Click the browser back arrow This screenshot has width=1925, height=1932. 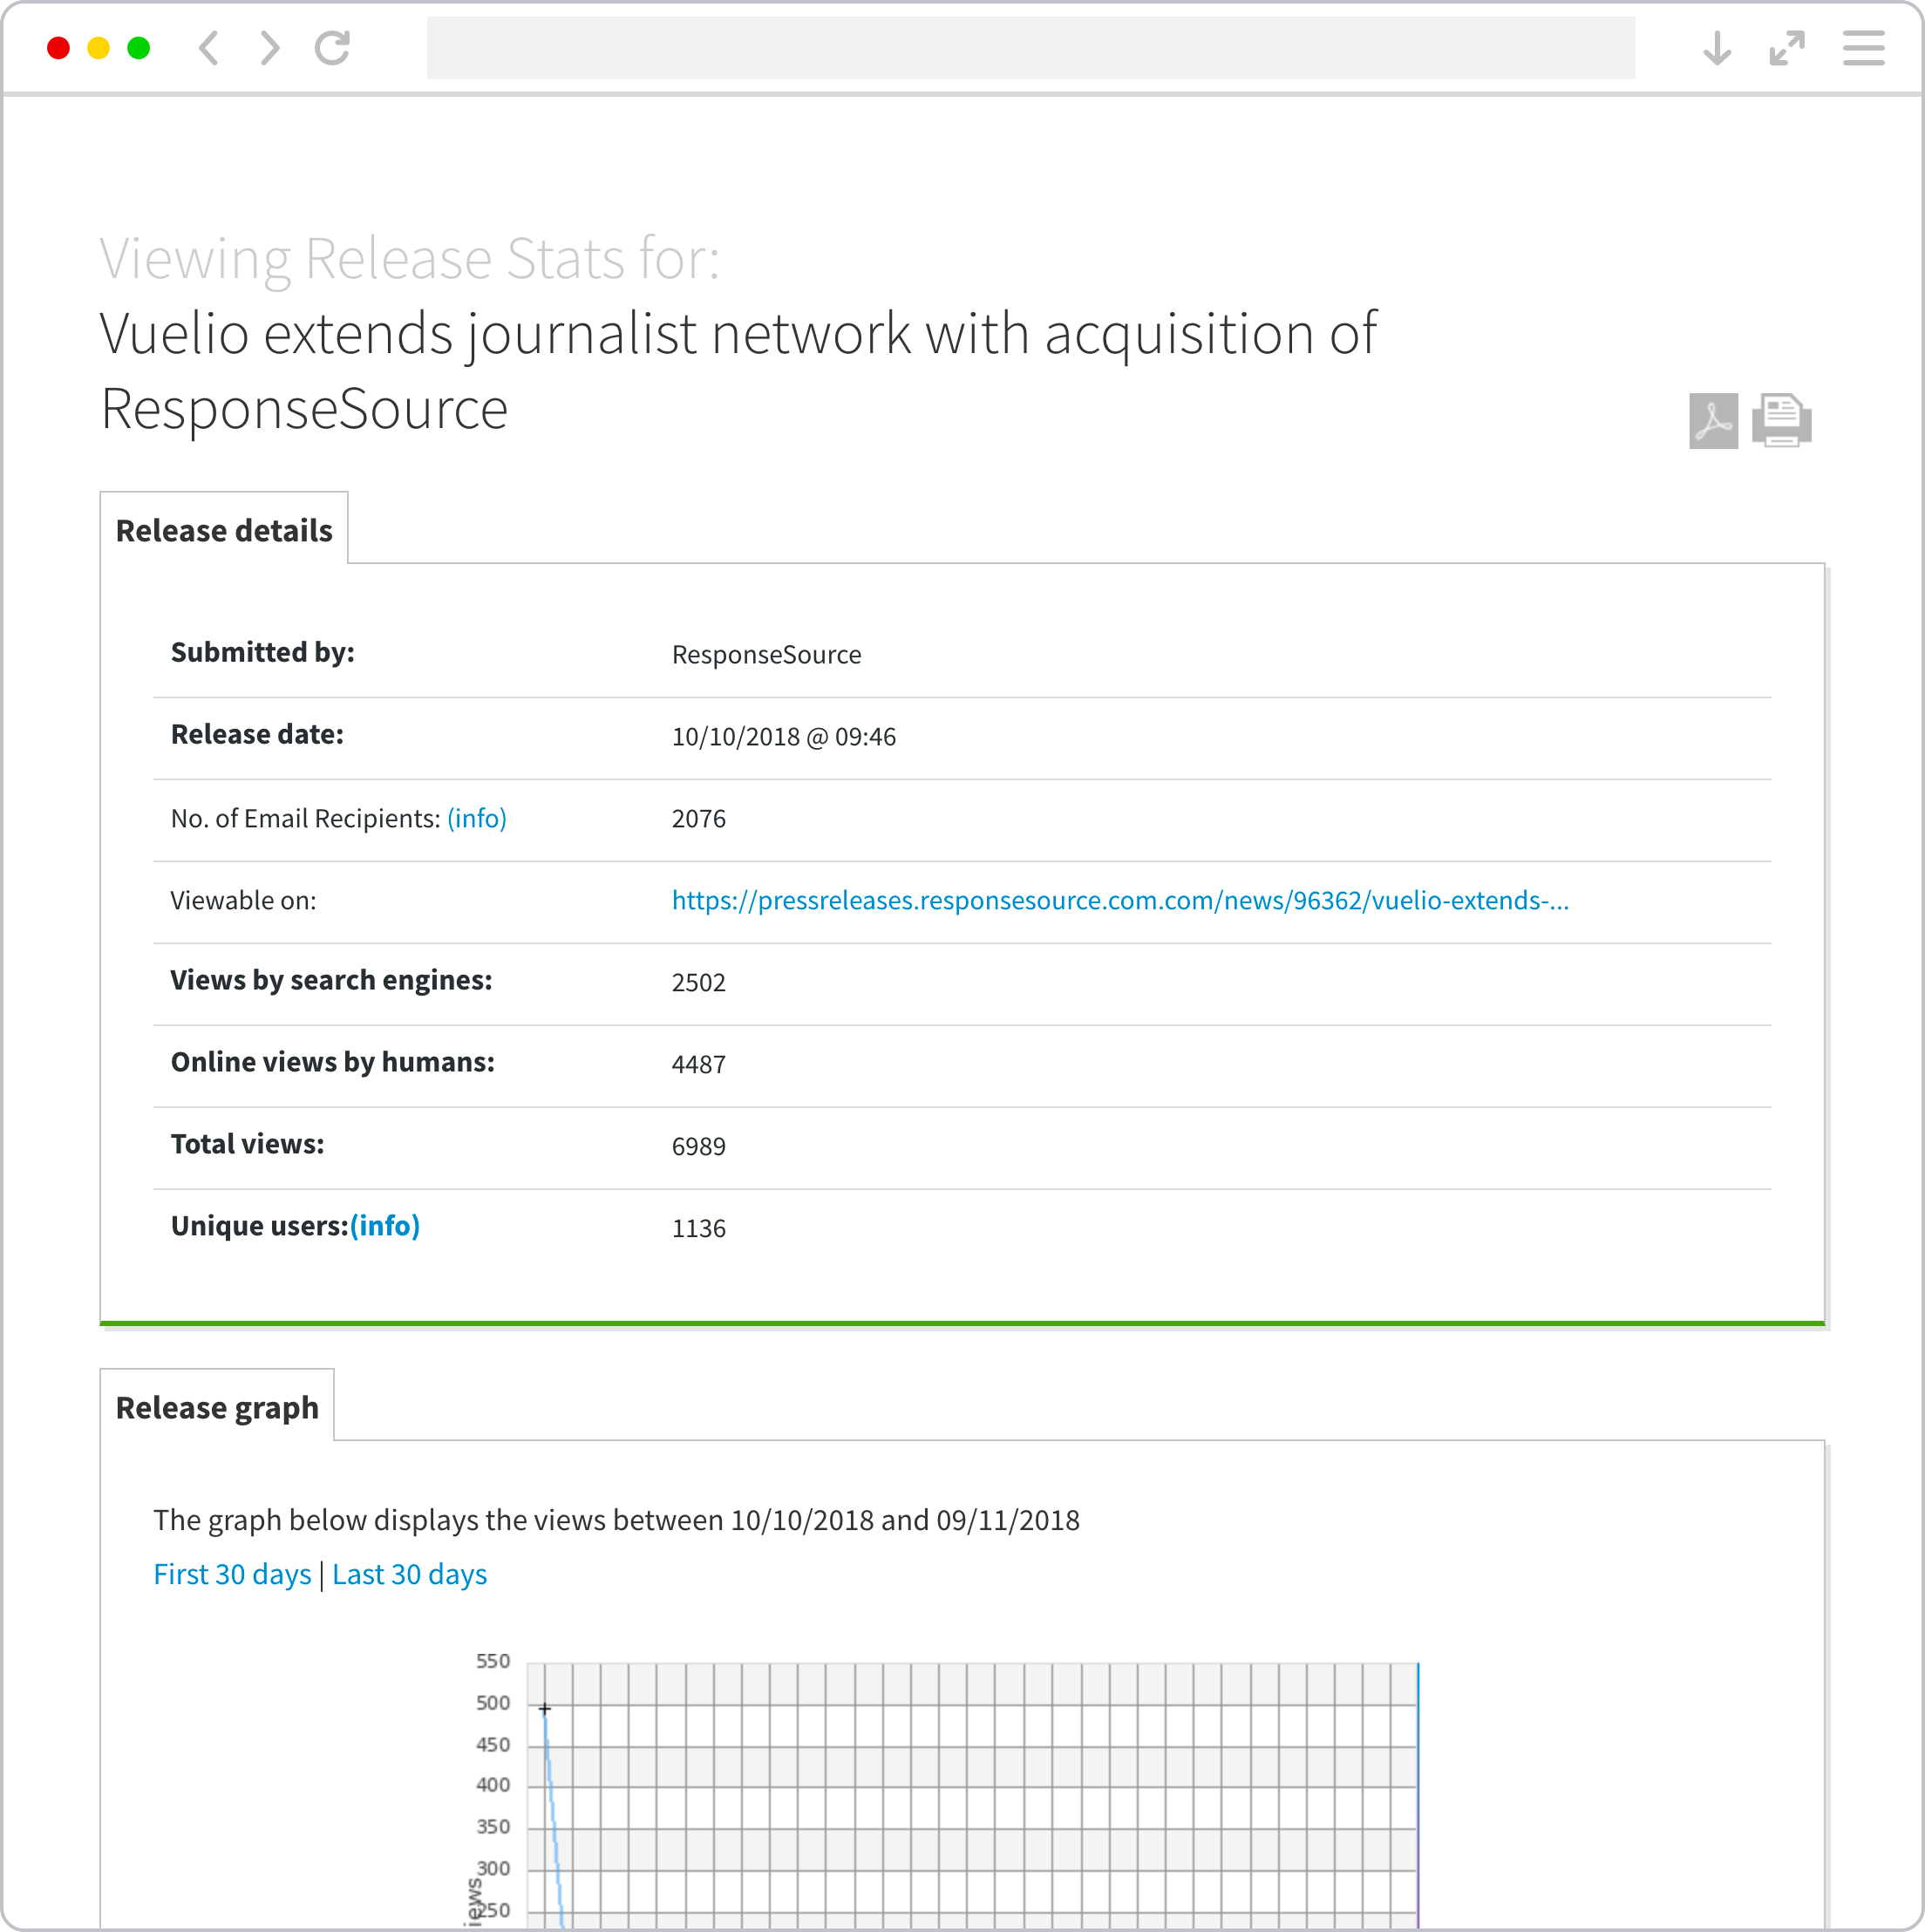click(209, 48)
